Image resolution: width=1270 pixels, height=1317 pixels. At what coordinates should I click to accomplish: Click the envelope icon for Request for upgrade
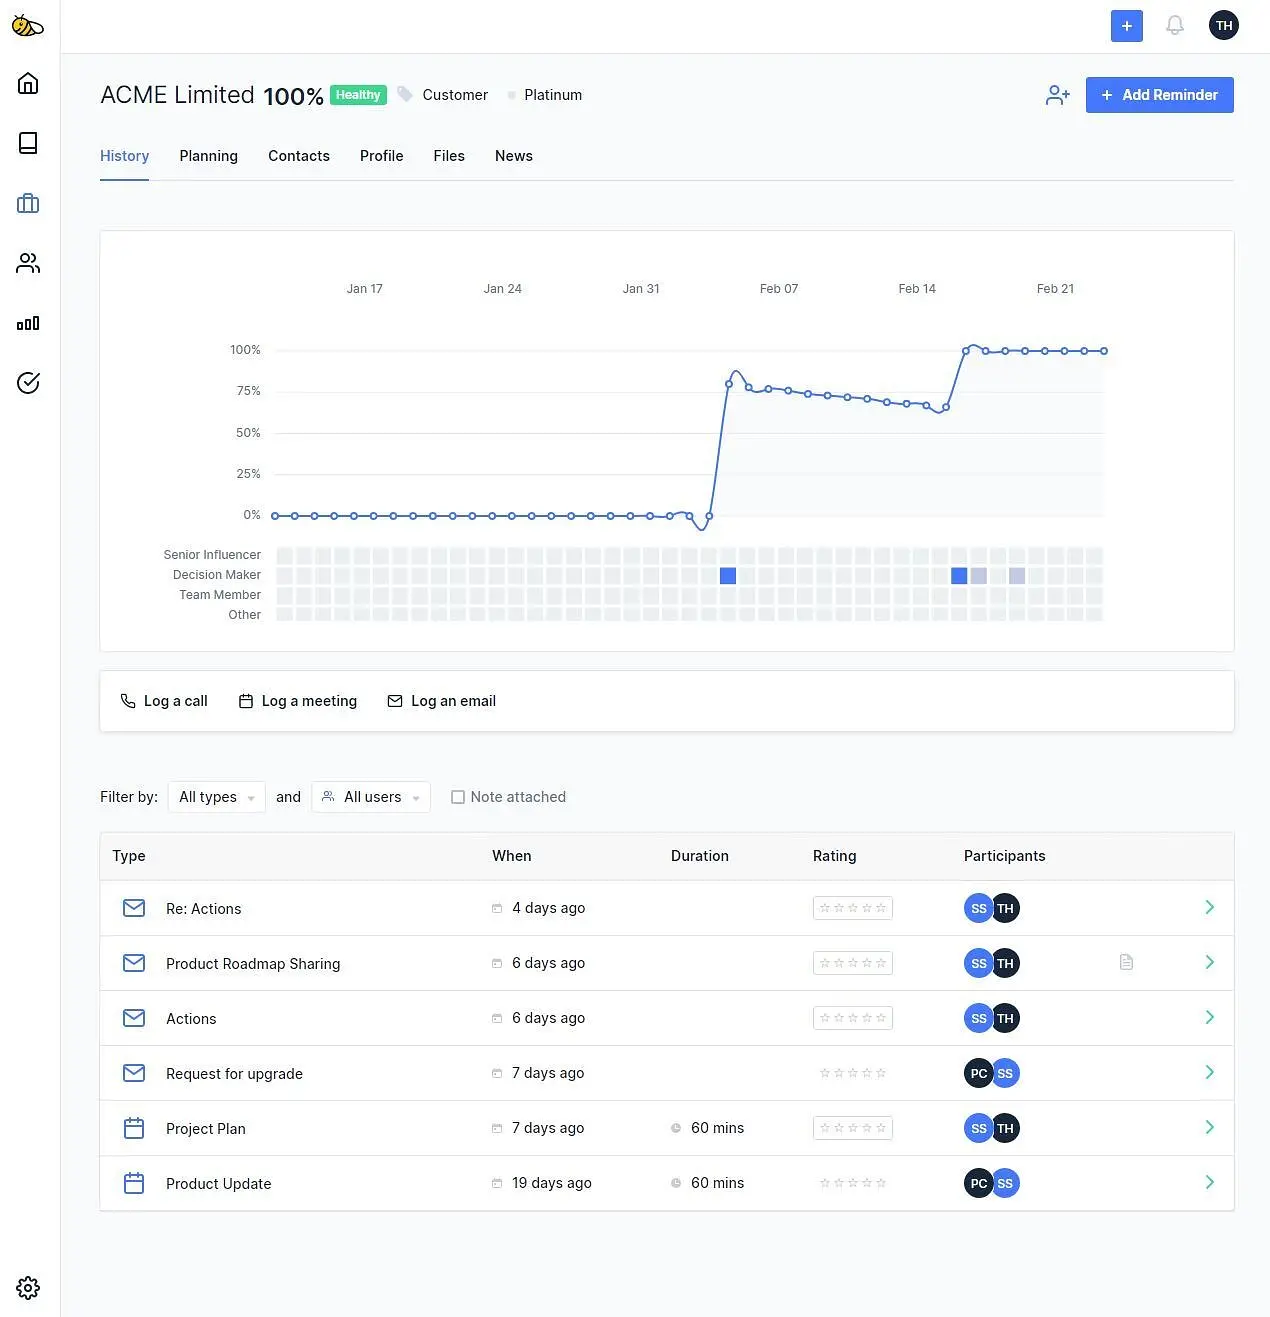coord(134,1073)
